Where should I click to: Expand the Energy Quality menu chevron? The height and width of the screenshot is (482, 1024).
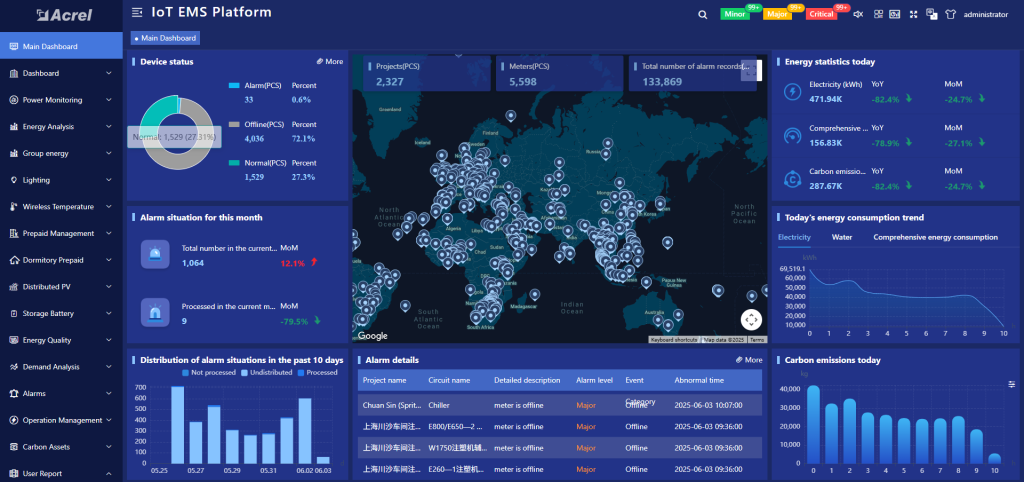pos(108,340)
